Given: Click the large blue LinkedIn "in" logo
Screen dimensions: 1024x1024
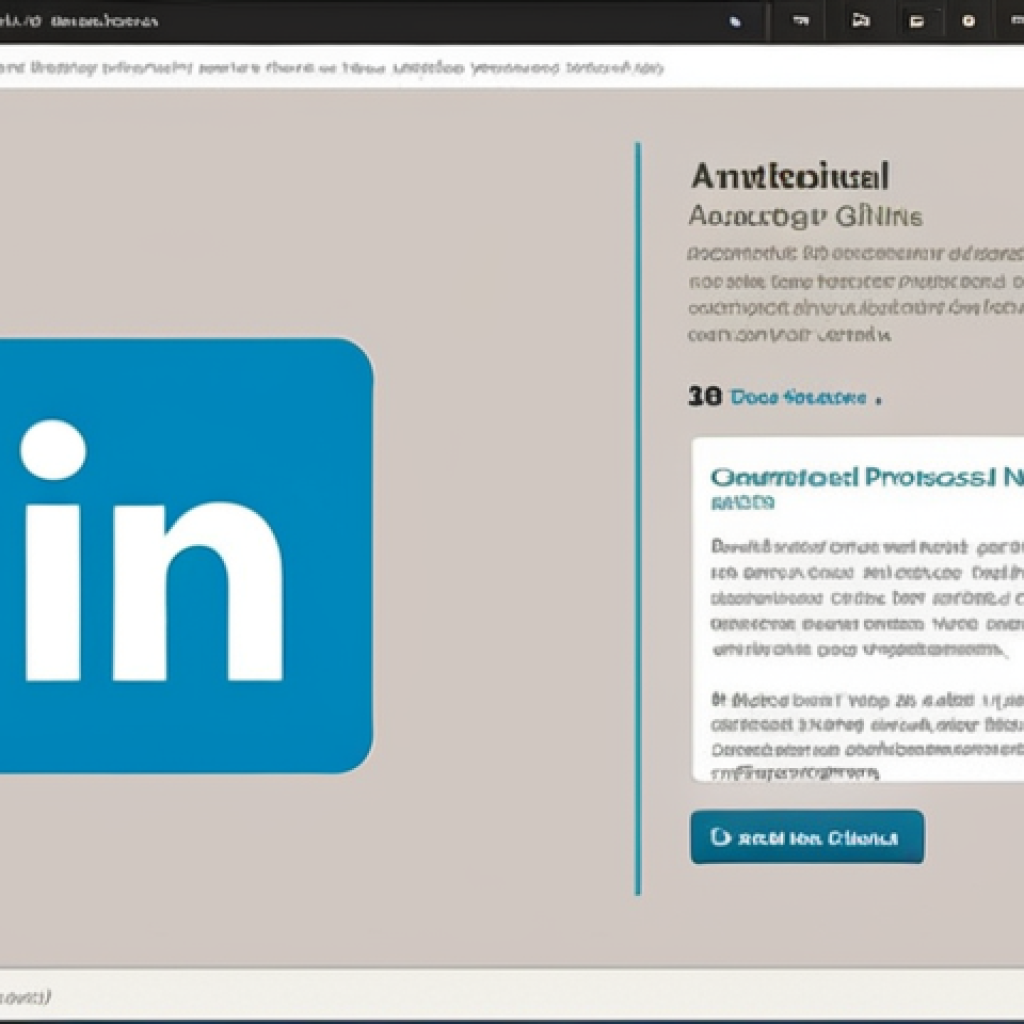Looking at the screenshot, I should [185, 555].
